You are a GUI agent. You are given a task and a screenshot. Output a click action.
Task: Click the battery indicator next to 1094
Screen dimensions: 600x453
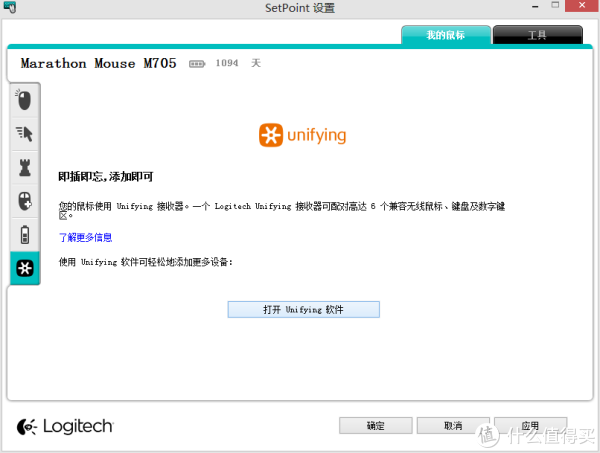(197, 64)
